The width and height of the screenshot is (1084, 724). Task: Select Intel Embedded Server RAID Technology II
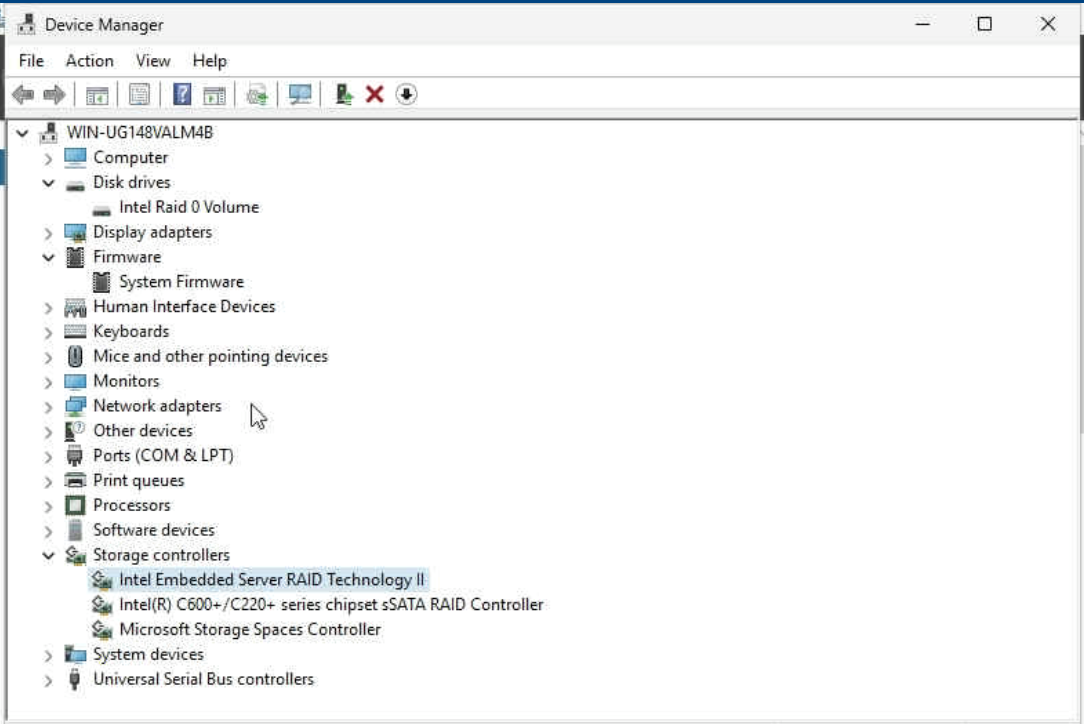272,579
